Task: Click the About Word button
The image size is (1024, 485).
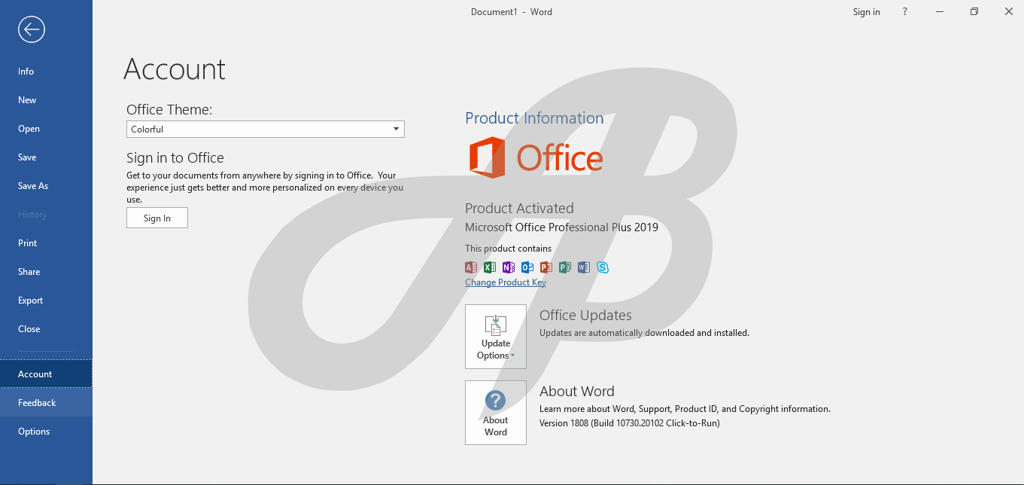Action: click(x=496, y=413)
